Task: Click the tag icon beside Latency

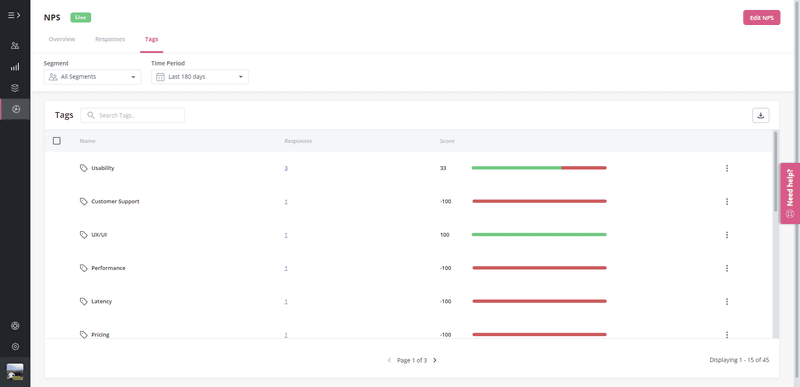Action: 84,301
